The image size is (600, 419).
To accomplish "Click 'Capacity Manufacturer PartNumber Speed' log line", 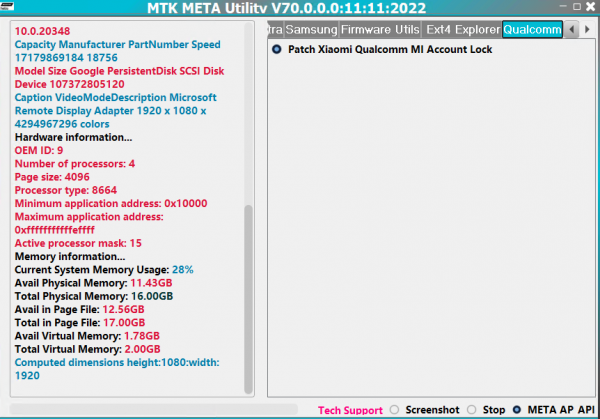I will (x=117, y=44).
